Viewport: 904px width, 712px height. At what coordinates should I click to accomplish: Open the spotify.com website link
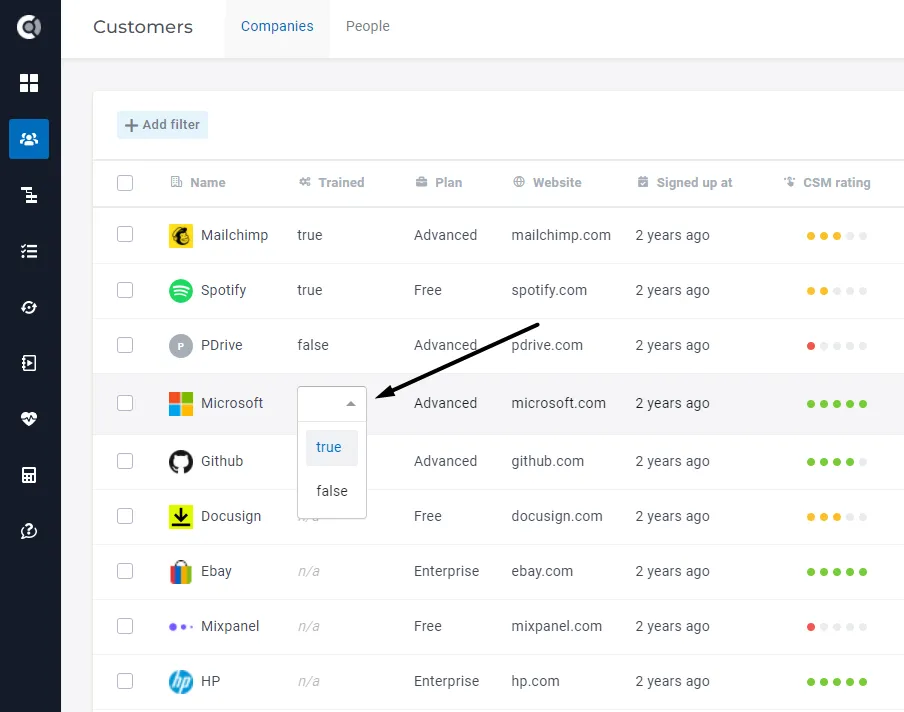click(x=549, y=290)
